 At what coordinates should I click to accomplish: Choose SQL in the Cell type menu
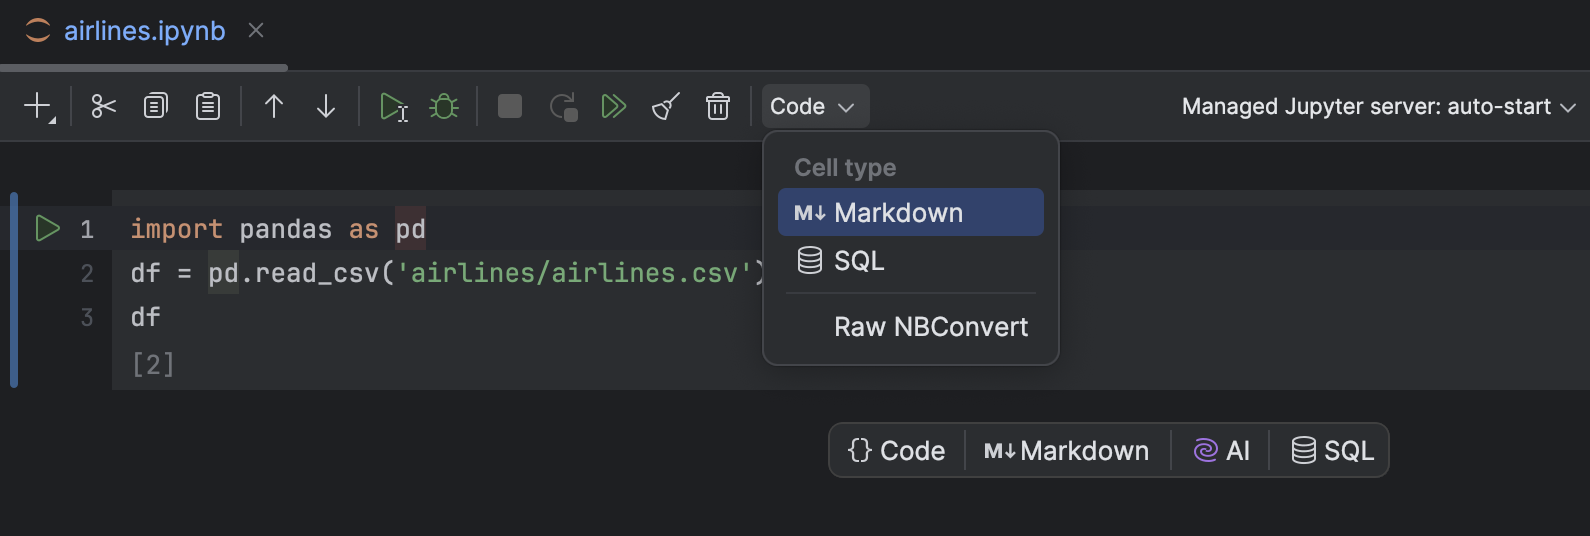pyautogui.click(x=910, y=261)
